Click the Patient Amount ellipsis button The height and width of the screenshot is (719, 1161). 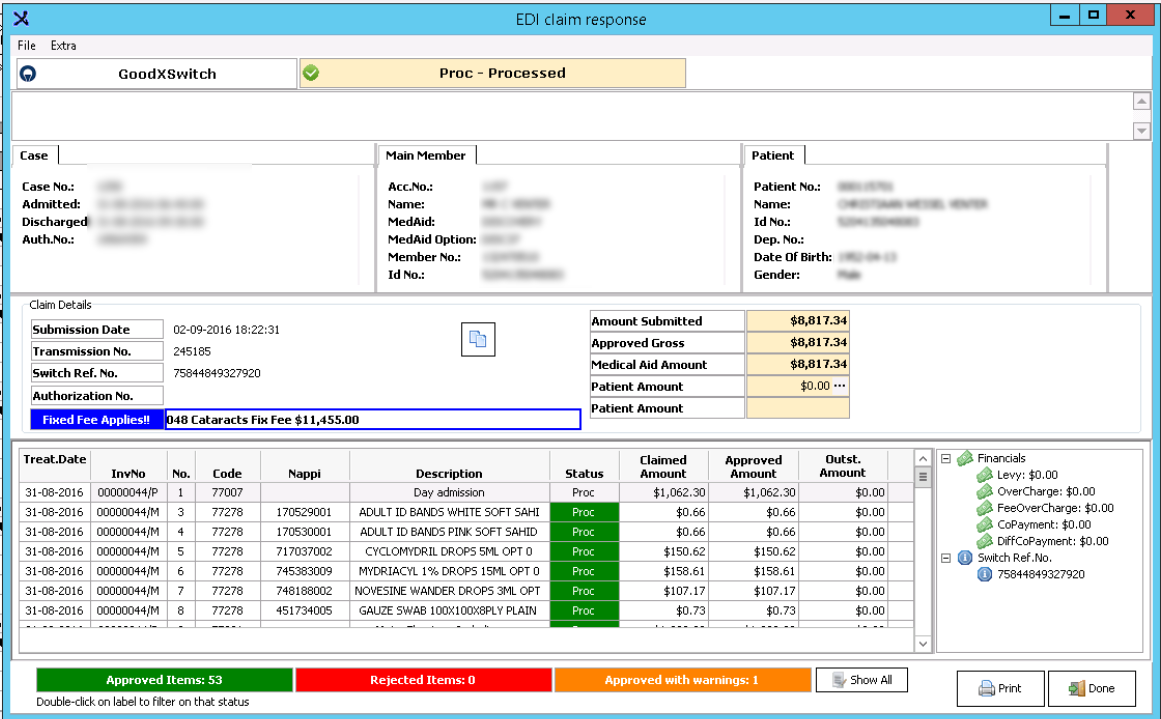pyautogui.click(x=839, y=386)
